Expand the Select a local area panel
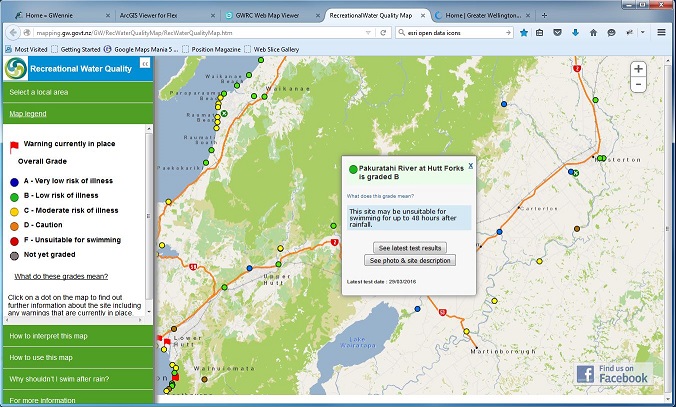 click(78, 92)
